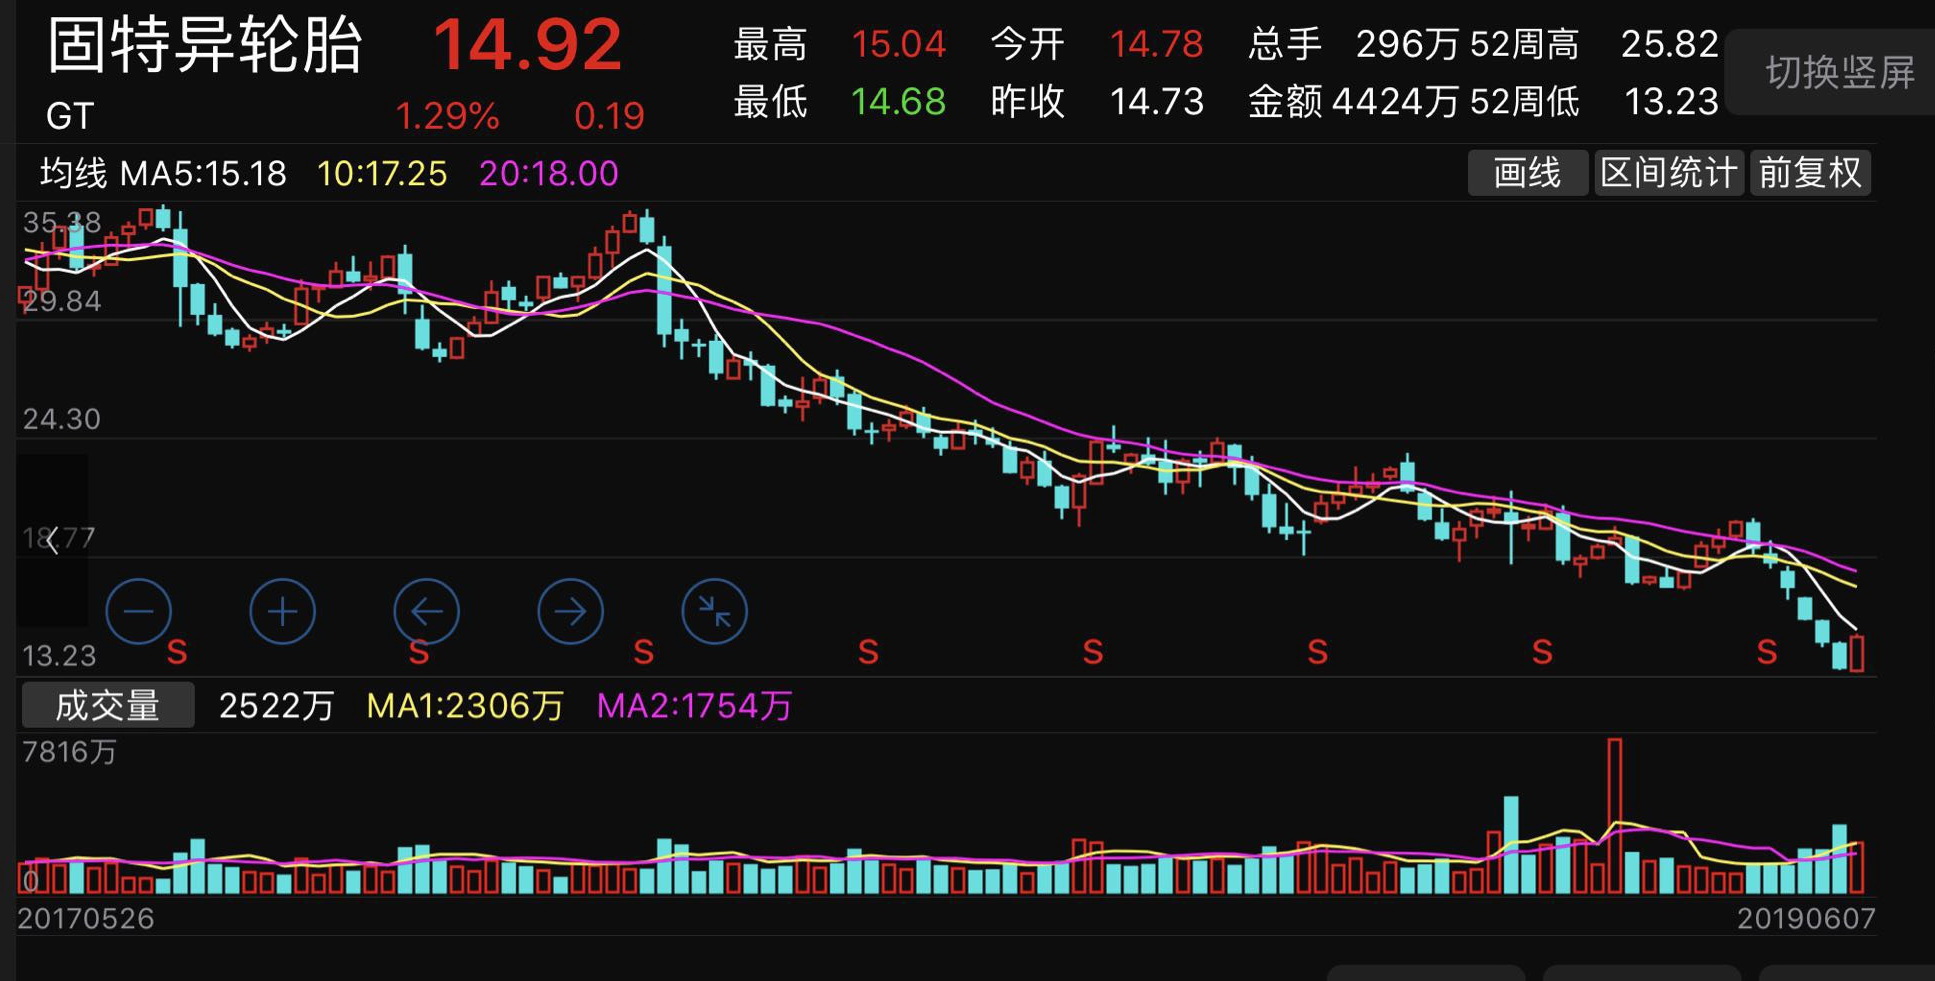The height and width of the screenshot is (981, 1935).
Task: Toggle the 前复权 adjustment option
Action: click(x=1810, y=173)
